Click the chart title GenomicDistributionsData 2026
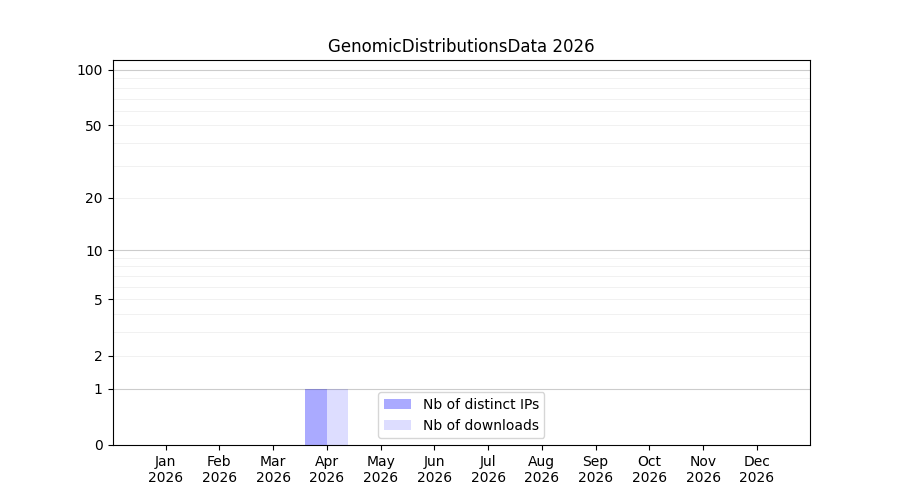 pos(461,46)
